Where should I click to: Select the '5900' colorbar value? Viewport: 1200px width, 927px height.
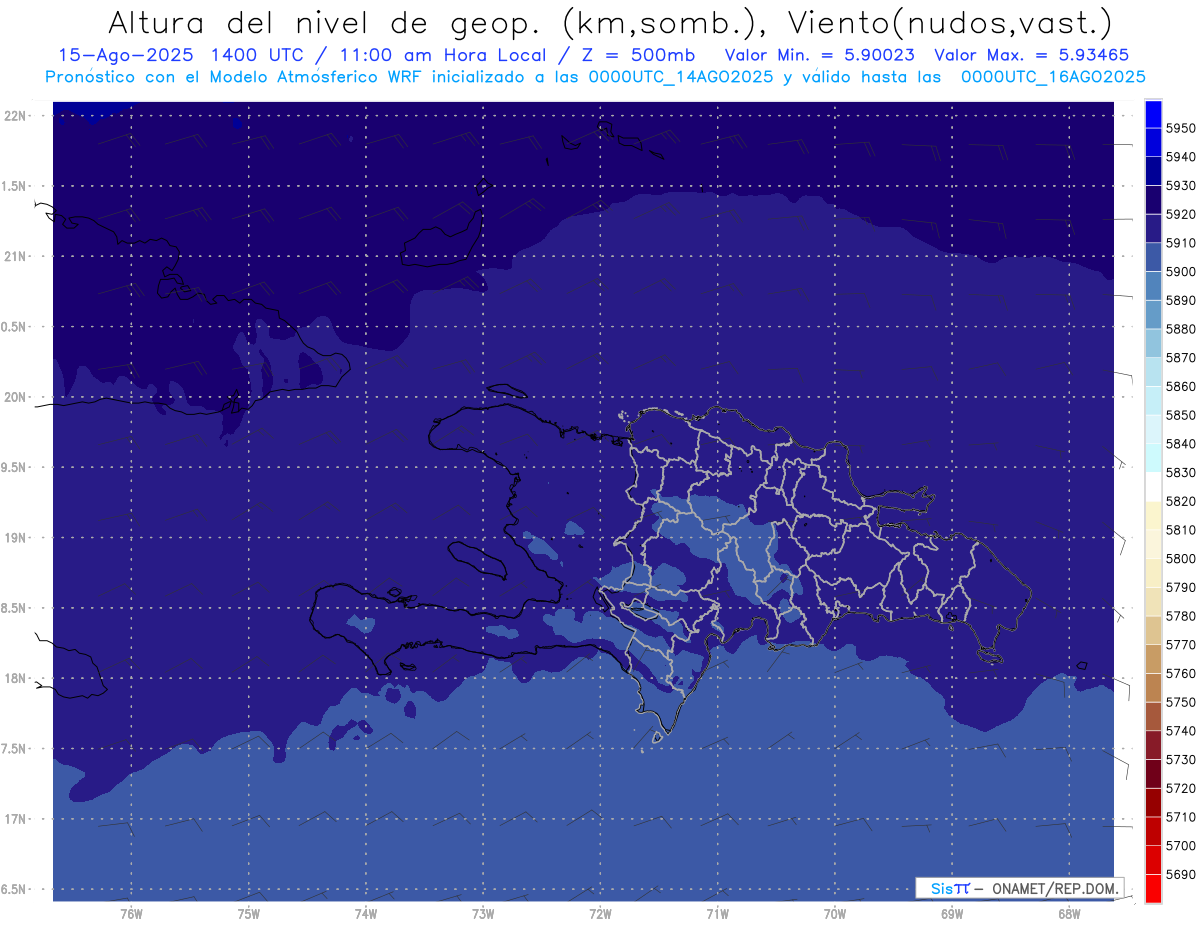click(1181, 272)
